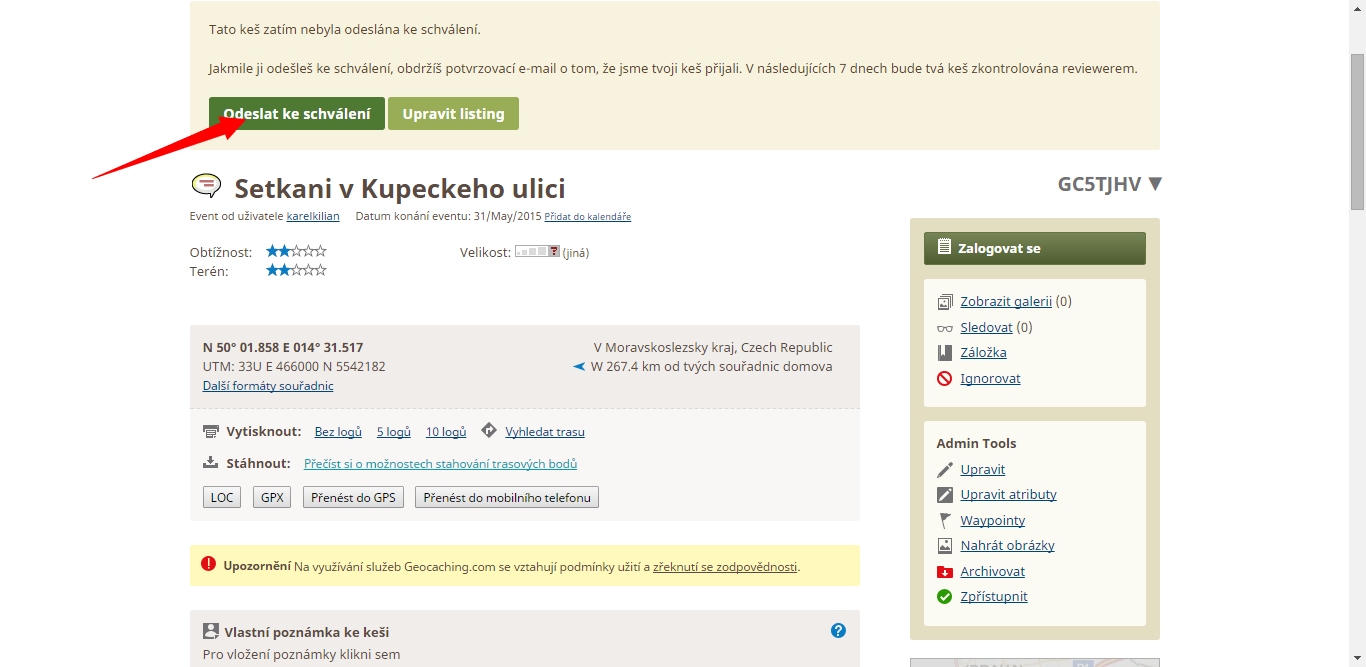Click the gallery icon beside Zobrazit galerii
This screenshot has height=667, width=1366.
tap(944, 302)
